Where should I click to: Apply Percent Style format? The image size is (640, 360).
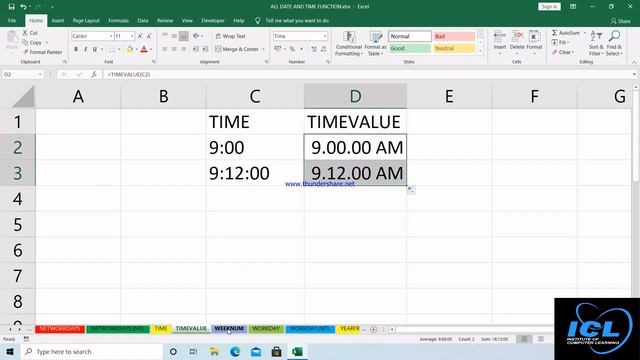(x=292, y=49)
